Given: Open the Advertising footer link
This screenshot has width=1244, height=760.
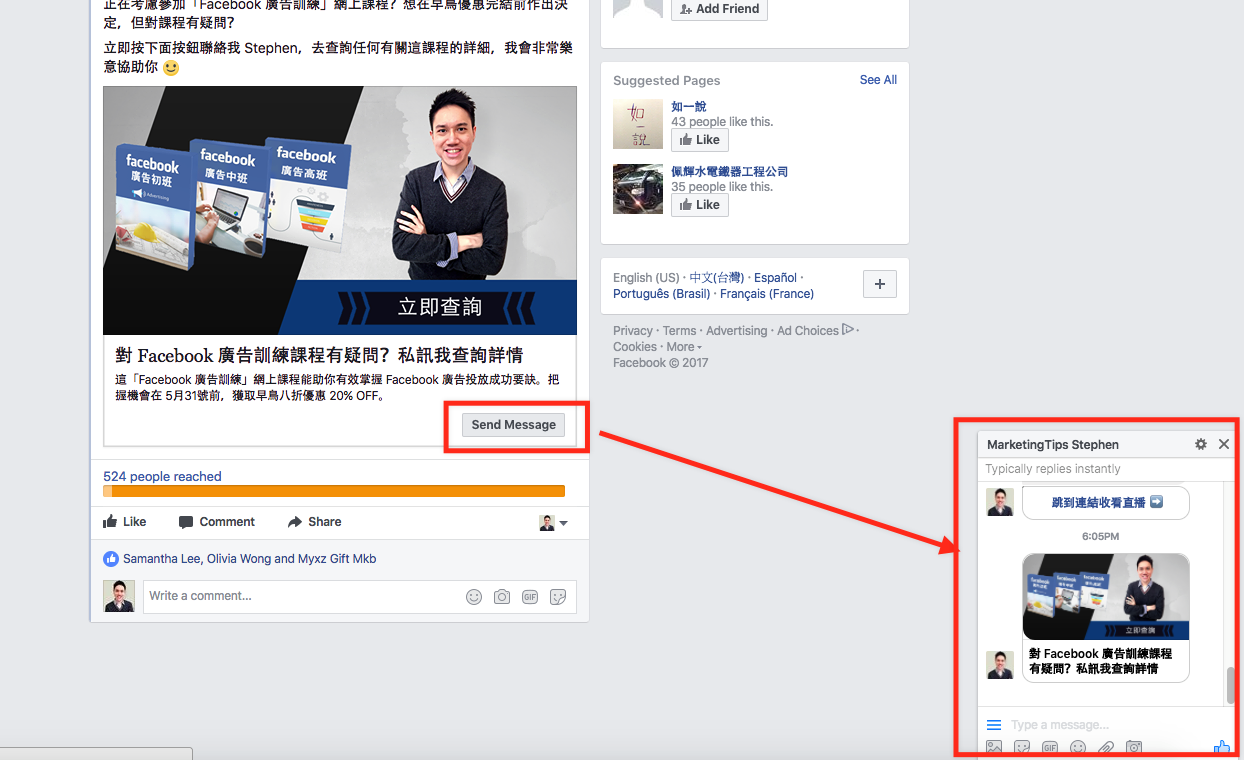Looking at the screenshot, I should click(737, 331).
